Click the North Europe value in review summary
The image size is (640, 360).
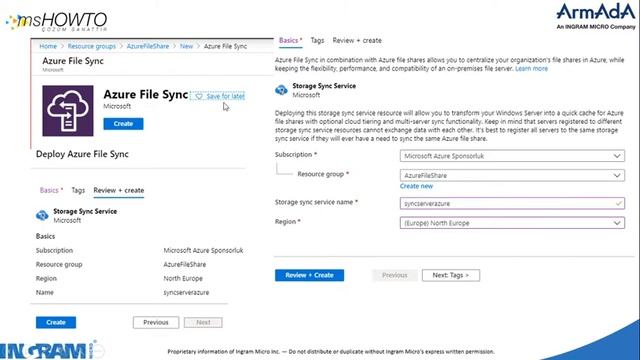click(x=183, y=278)
